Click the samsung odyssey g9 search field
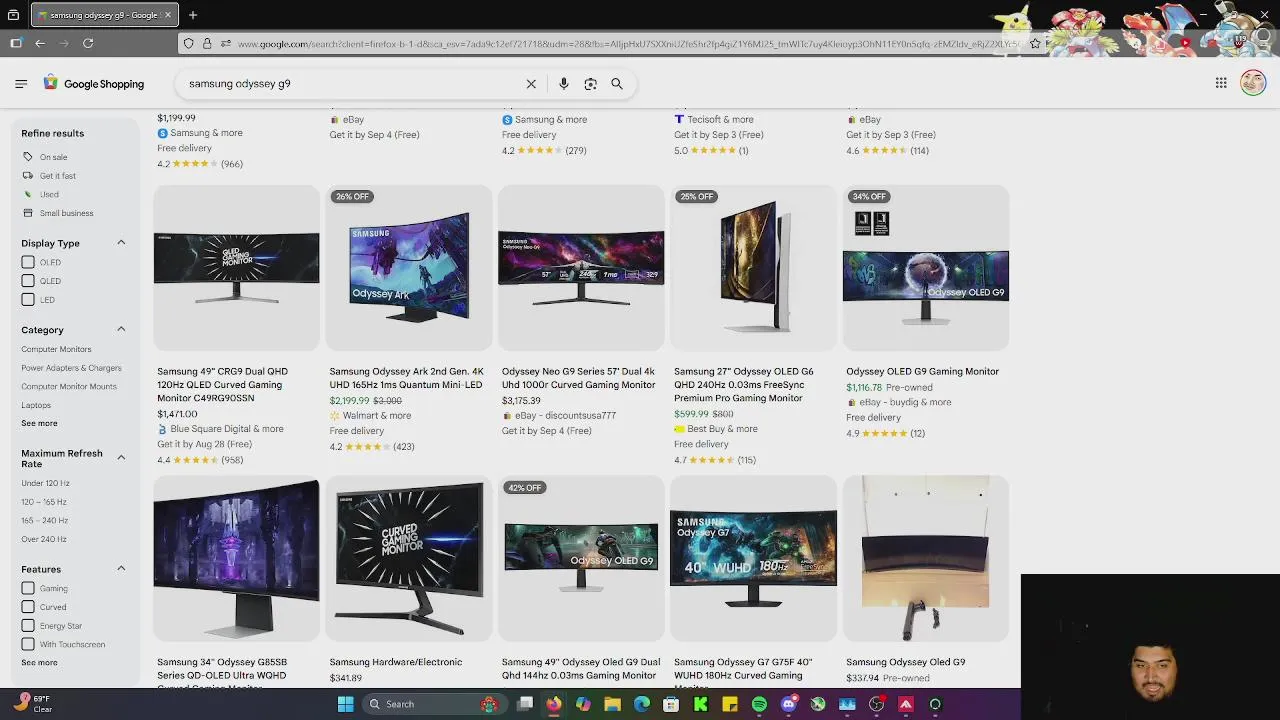This screenshot has width=1280, height=720. pyautogui.click(x=350, y=84)
